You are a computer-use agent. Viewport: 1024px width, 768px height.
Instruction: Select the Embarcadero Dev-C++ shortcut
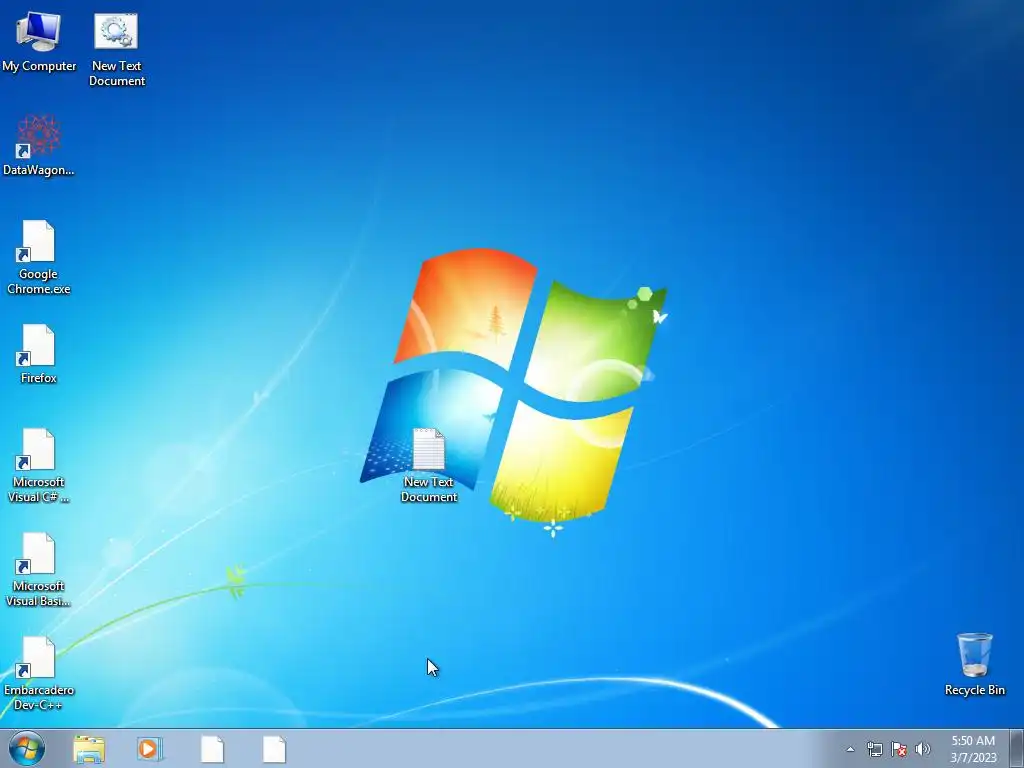39,673
